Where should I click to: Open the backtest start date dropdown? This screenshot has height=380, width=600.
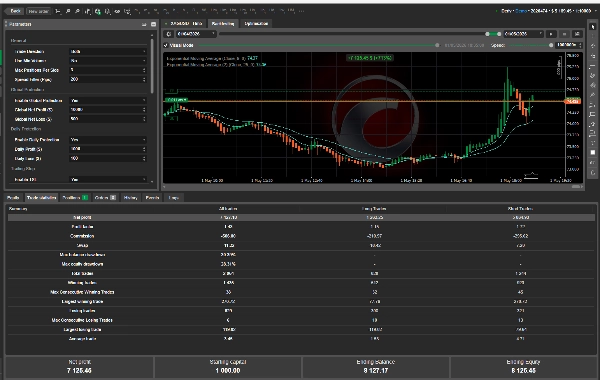(196, 34)
